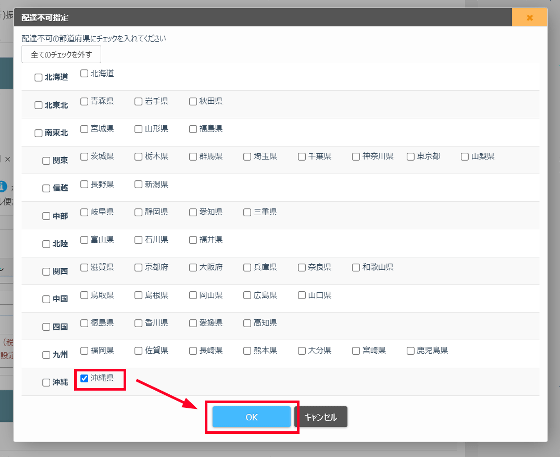
Task: Check the 愛知県 checkbox
Action: [193, 212]
